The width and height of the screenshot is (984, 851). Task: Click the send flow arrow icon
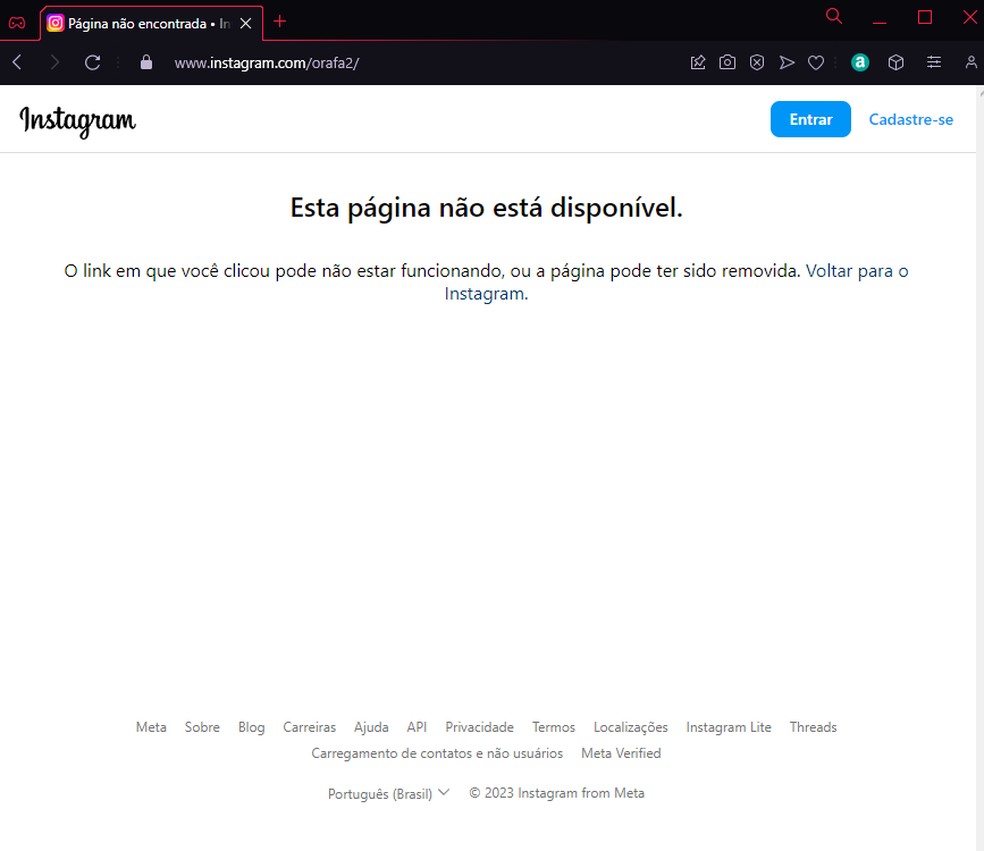click(787, 63)
